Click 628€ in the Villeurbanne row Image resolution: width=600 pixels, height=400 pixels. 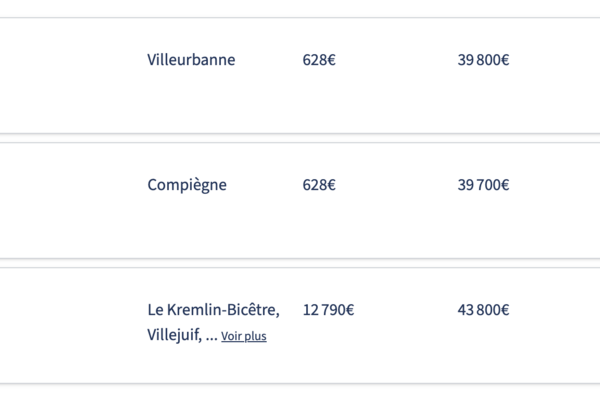coord(319,60)
